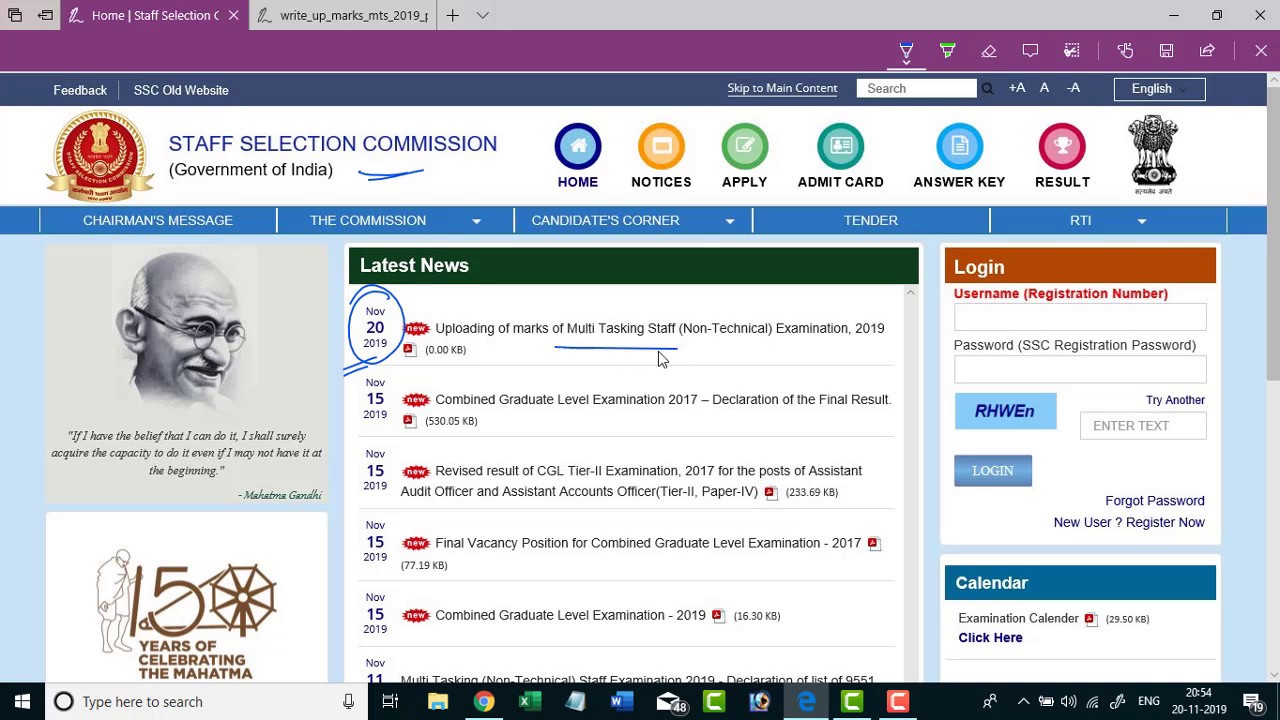Increase font size with +A

(1017, 88)
